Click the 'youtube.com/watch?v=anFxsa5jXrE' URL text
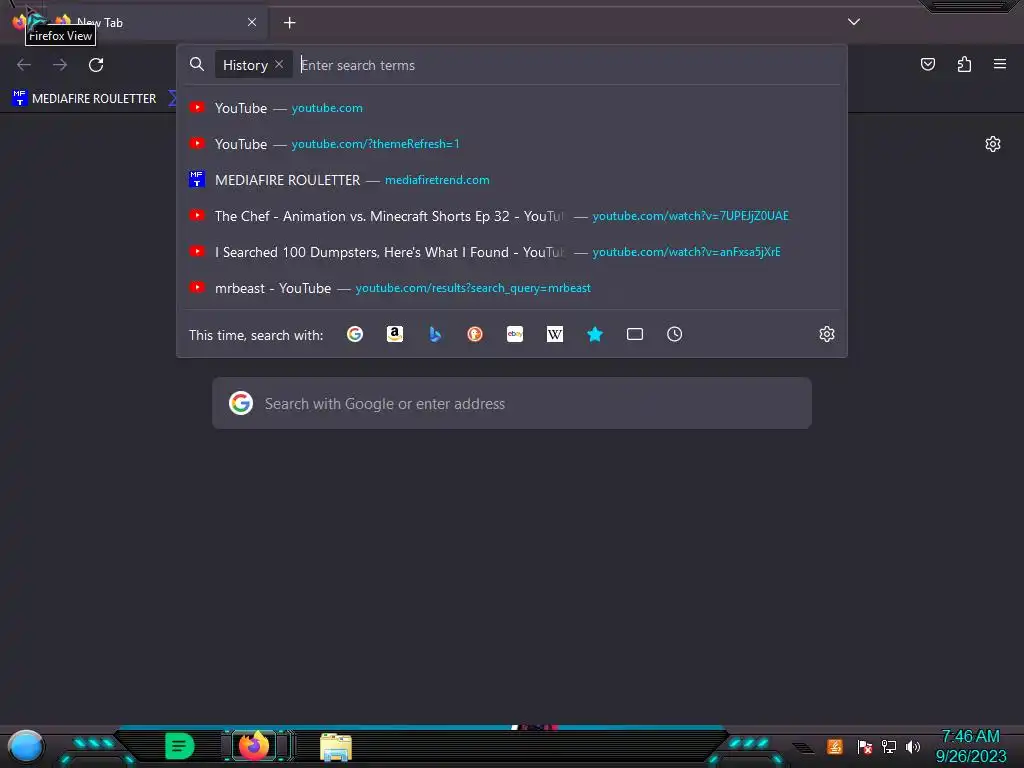 [686, 251]
